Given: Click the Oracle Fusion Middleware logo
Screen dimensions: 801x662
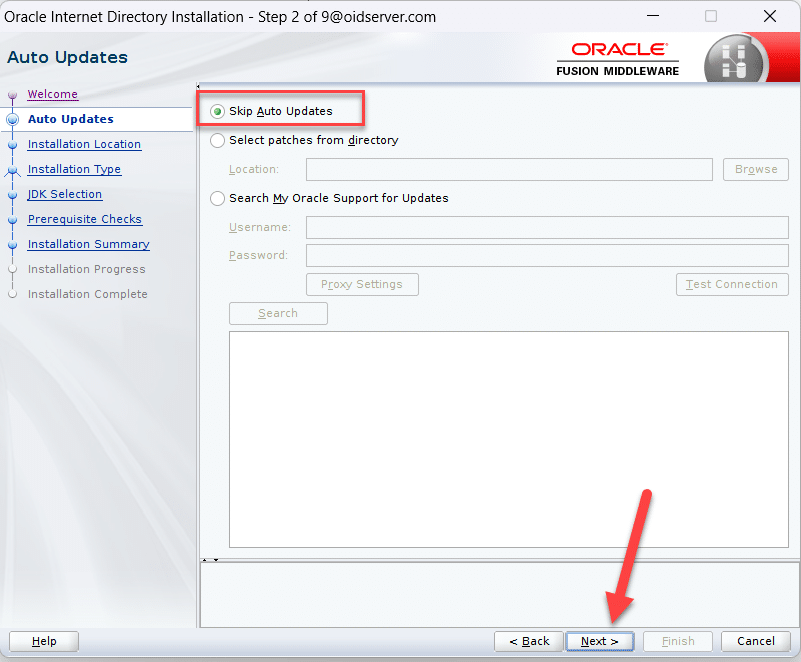Looking at the screenshot, I should (x=618, y=59).
